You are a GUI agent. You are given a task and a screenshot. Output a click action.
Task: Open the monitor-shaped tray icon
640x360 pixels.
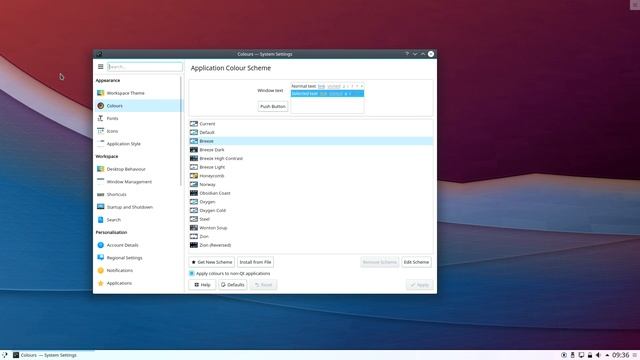pyautogui.click(x=581, y=355)
